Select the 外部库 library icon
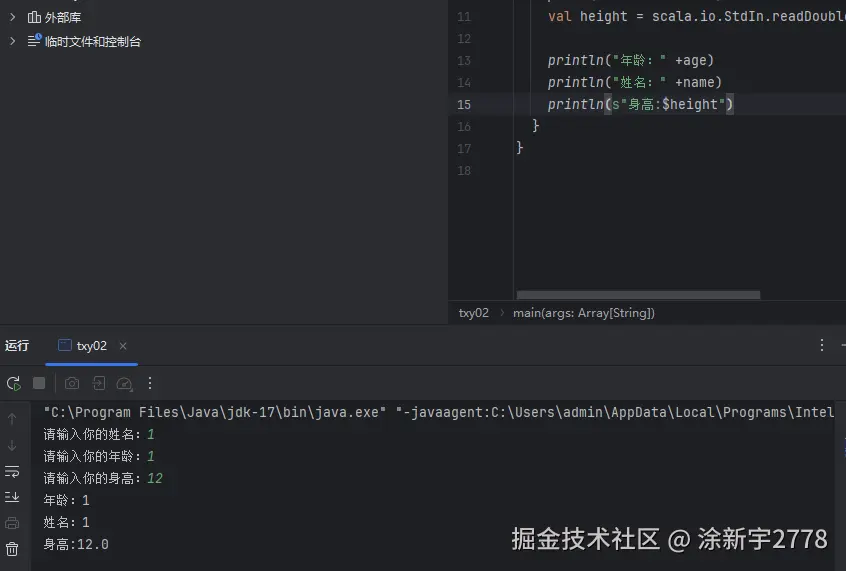Image resolution: width=846 pixels, height=571 pixels. tap(34, 17)
